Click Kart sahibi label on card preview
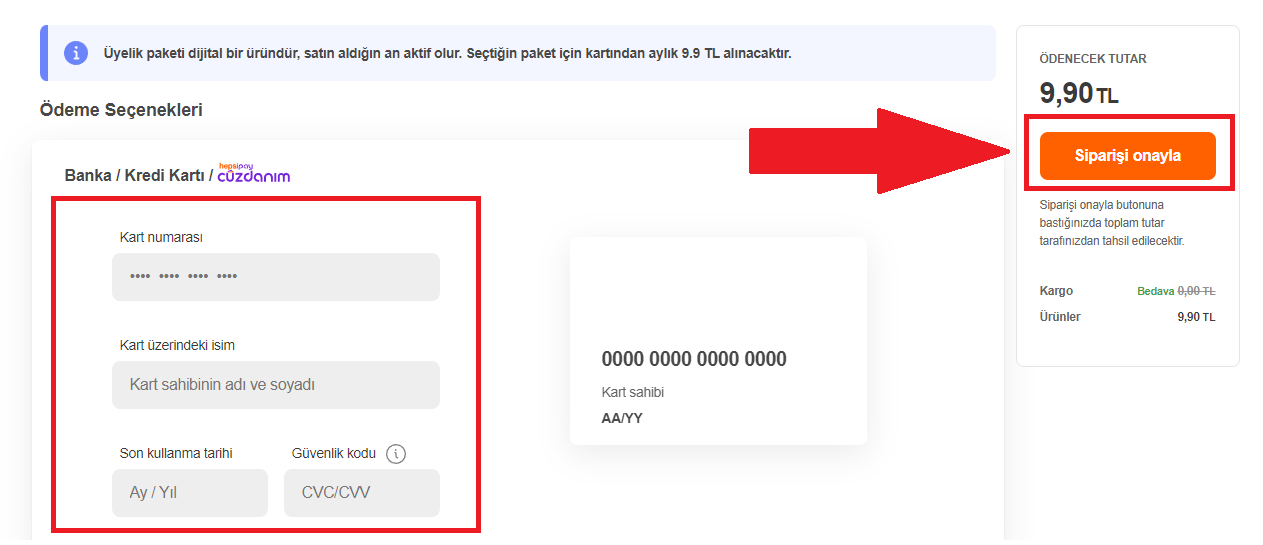Viewport: 1263px width, 545px height. [x=633, y=392]
